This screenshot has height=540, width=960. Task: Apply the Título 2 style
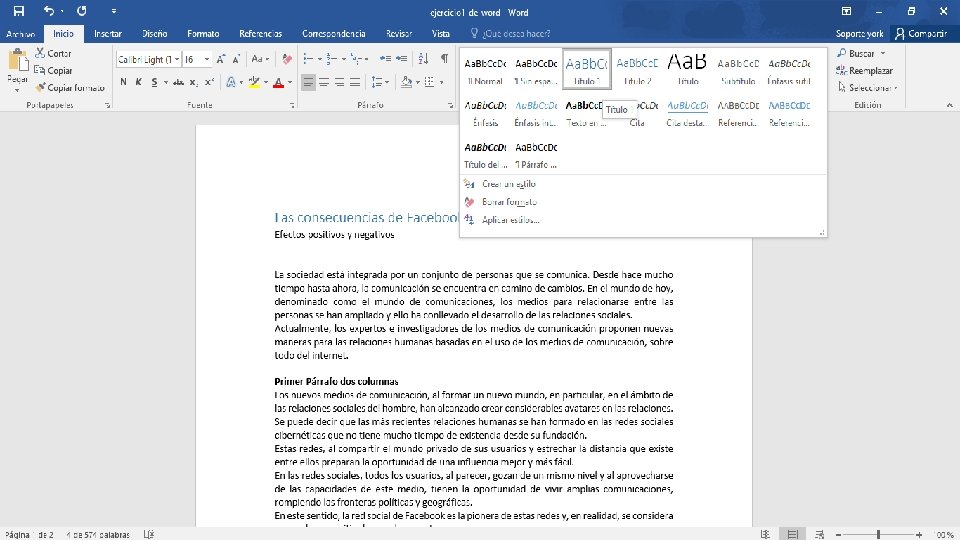point(637,70)
